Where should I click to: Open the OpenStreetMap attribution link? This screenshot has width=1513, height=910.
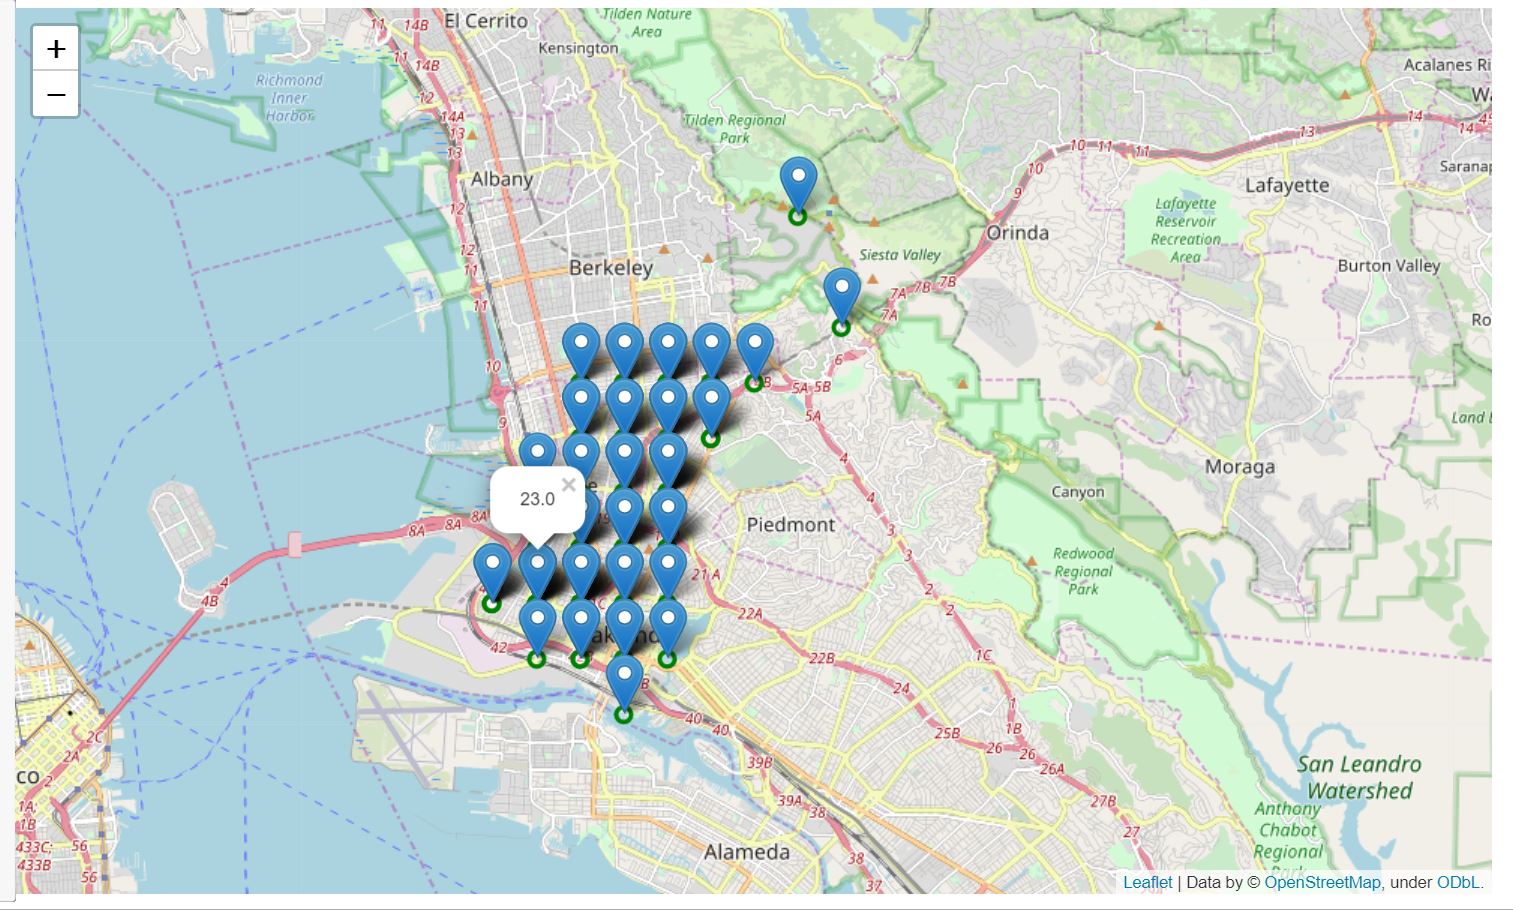pyautogui.click(x=1322, y=884)
